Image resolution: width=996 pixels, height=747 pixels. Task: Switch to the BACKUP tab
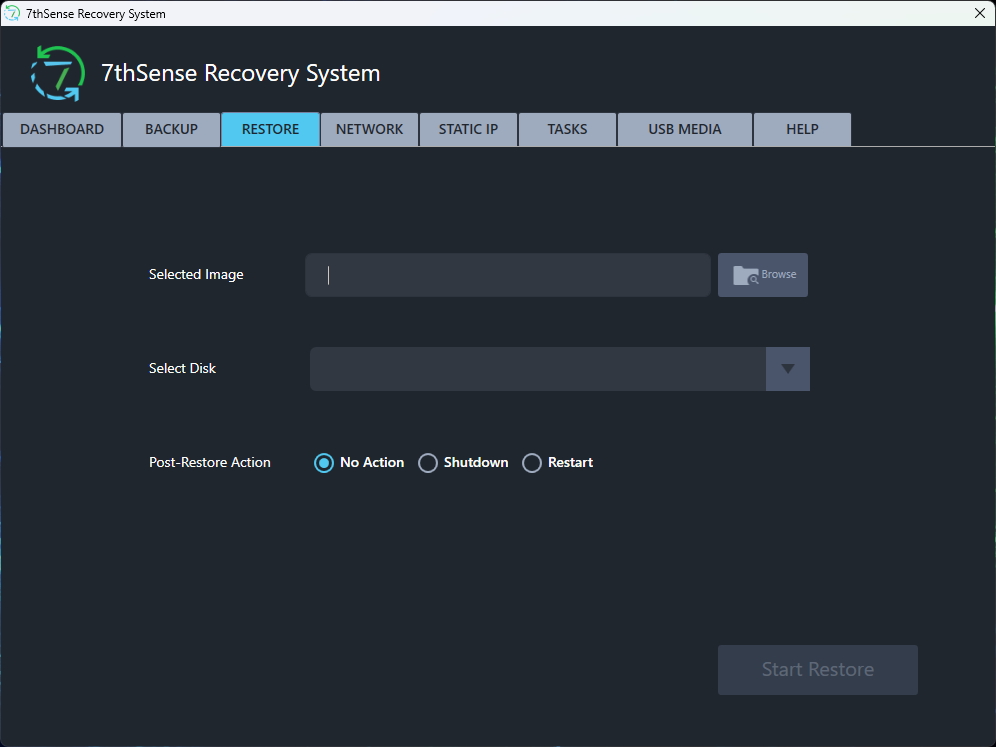coord(172,130)
